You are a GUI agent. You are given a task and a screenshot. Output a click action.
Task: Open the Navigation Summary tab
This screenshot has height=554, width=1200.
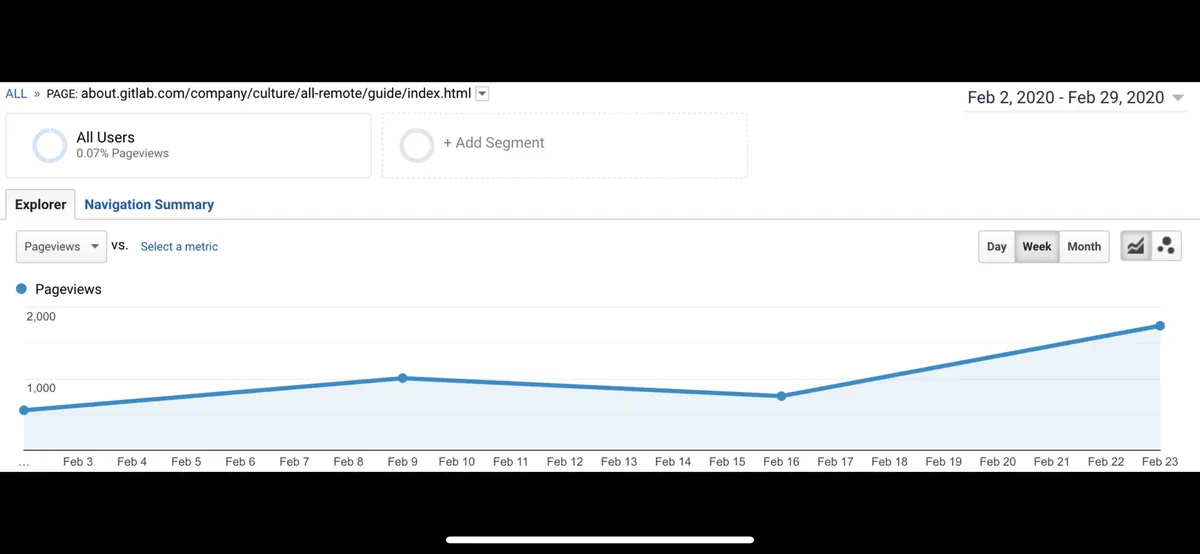(149, 204)
